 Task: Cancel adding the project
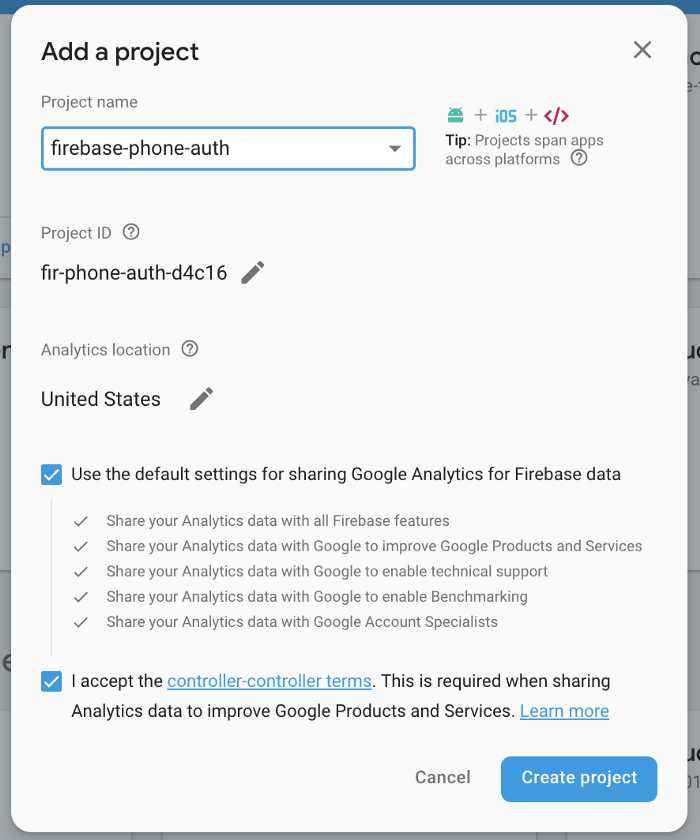(442, 777)
